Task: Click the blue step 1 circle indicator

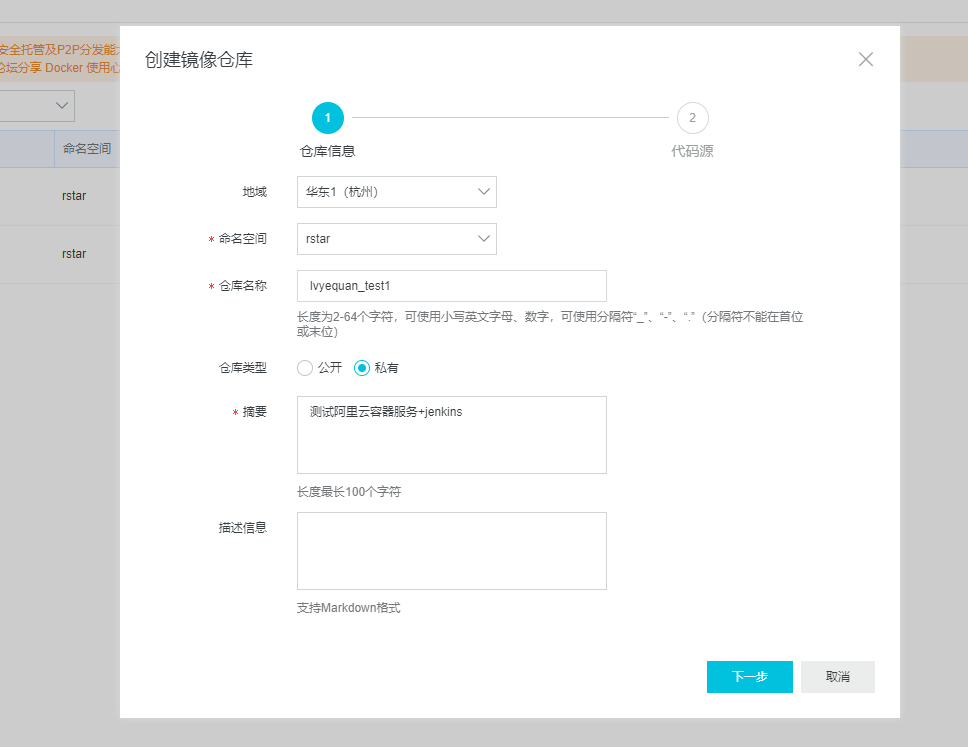Action: [x=327, y=117]
